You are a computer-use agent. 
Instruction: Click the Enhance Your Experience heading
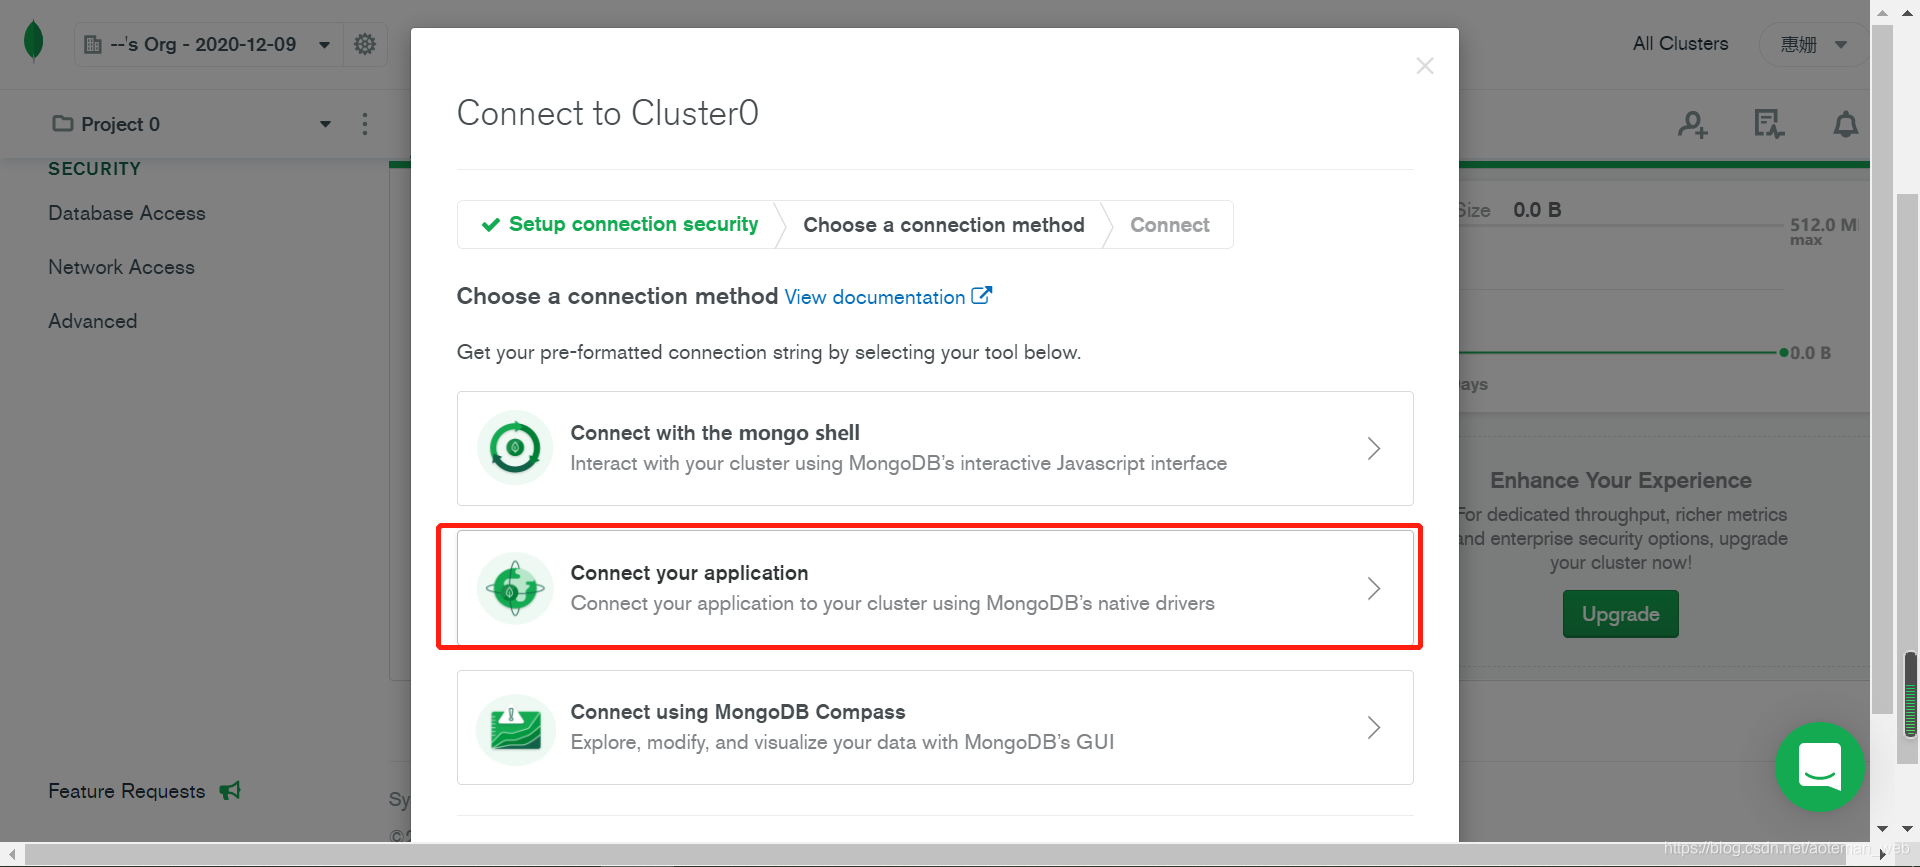(x=1620, y=480)
